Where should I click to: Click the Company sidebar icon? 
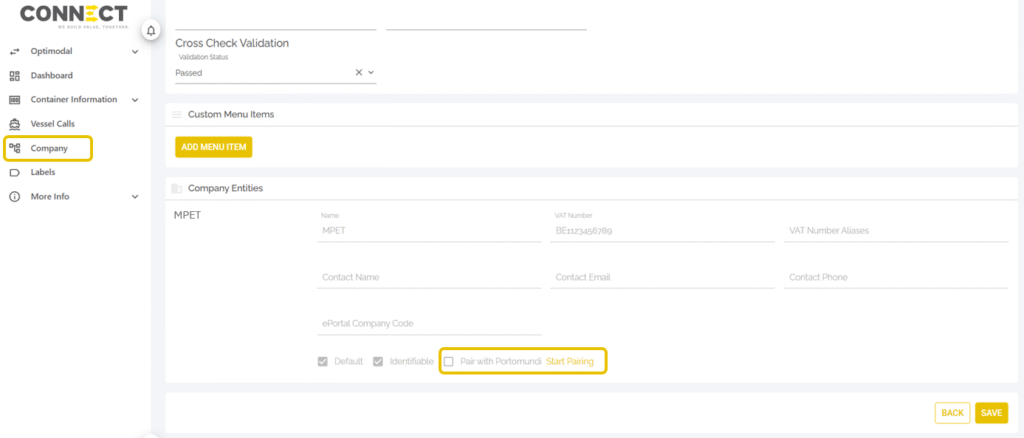pyautogui.click(x=14, y=148)
